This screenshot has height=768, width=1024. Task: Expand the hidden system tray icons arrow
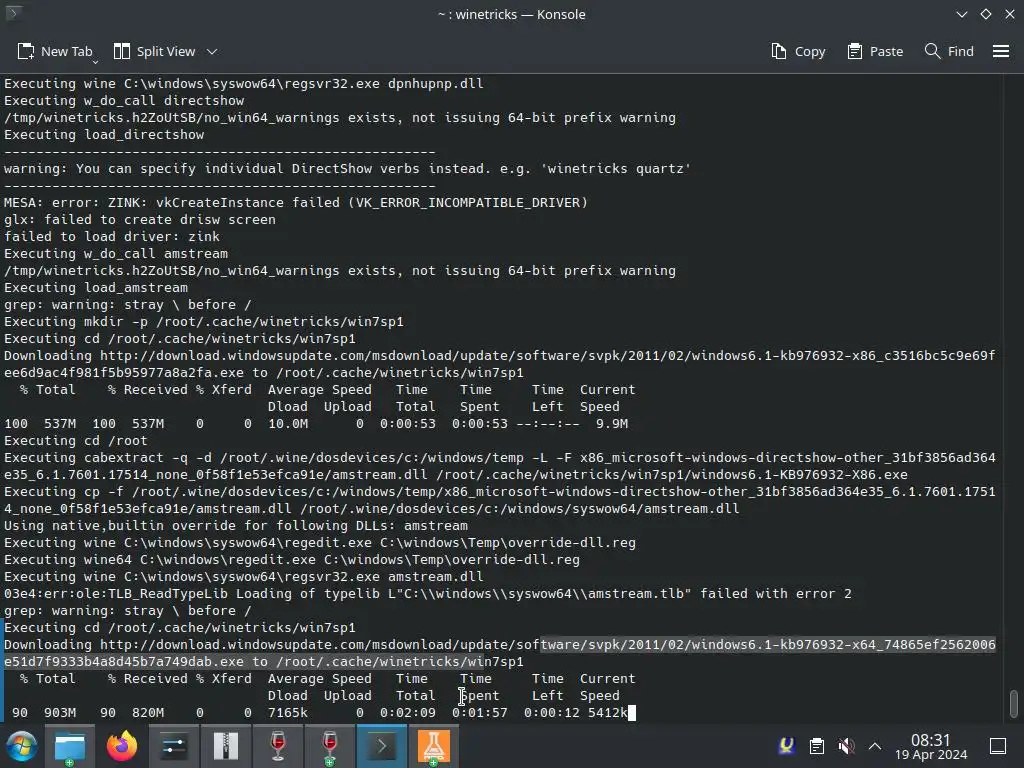point(875,746)
